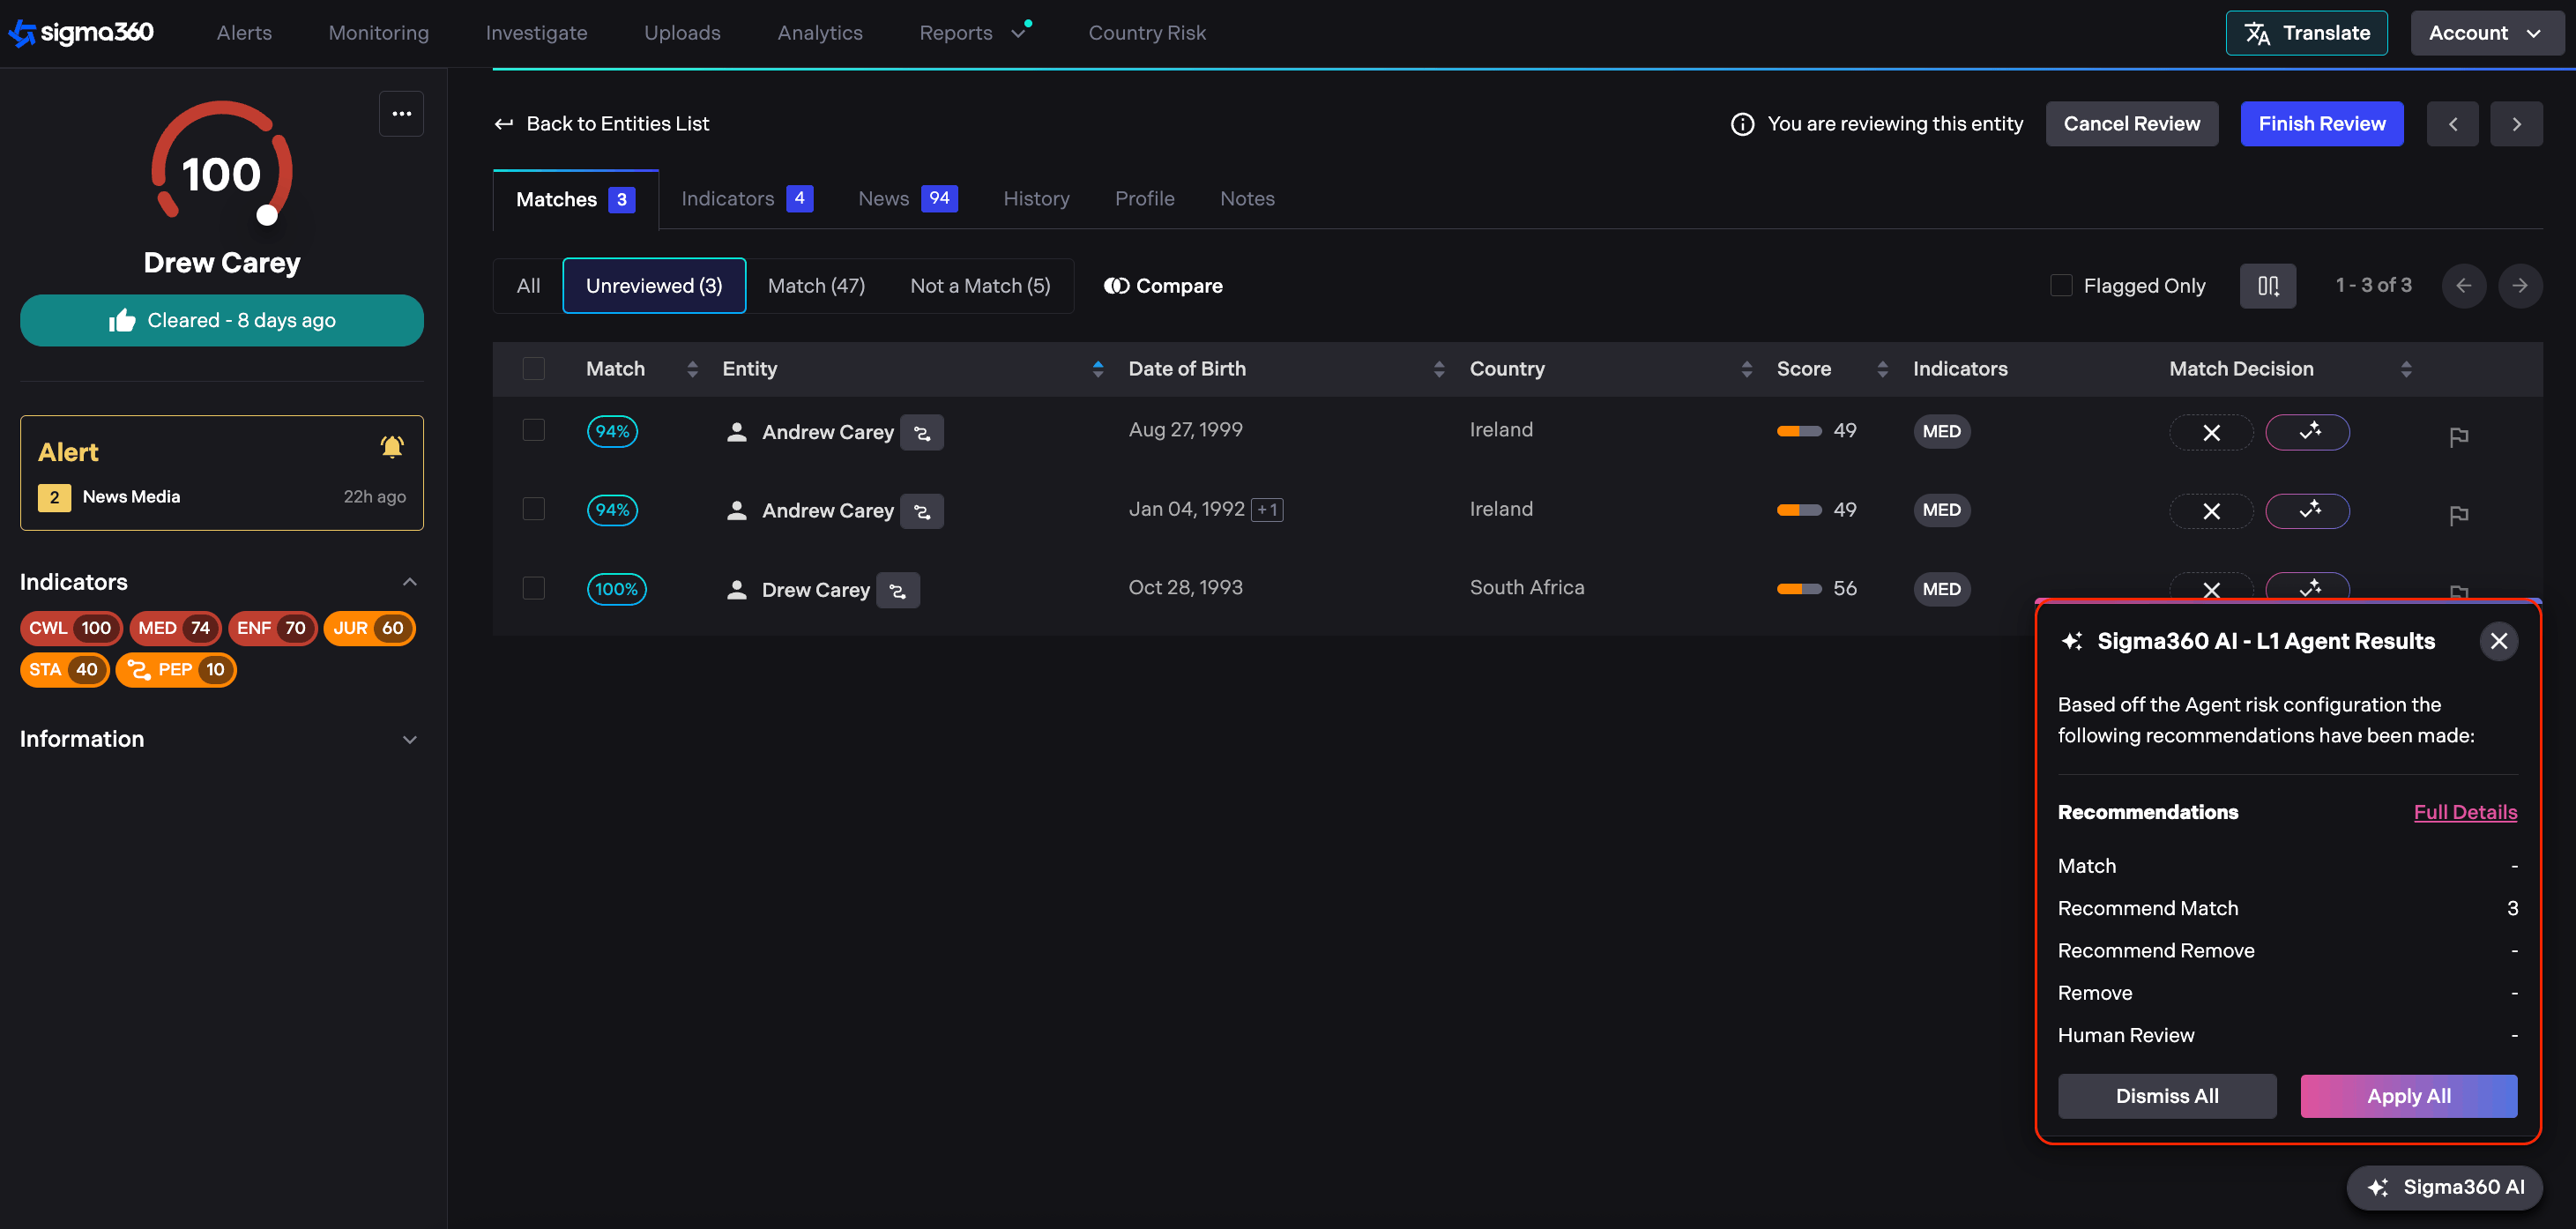
Task: Click the three-dots options menu icon
Action: 401,114
